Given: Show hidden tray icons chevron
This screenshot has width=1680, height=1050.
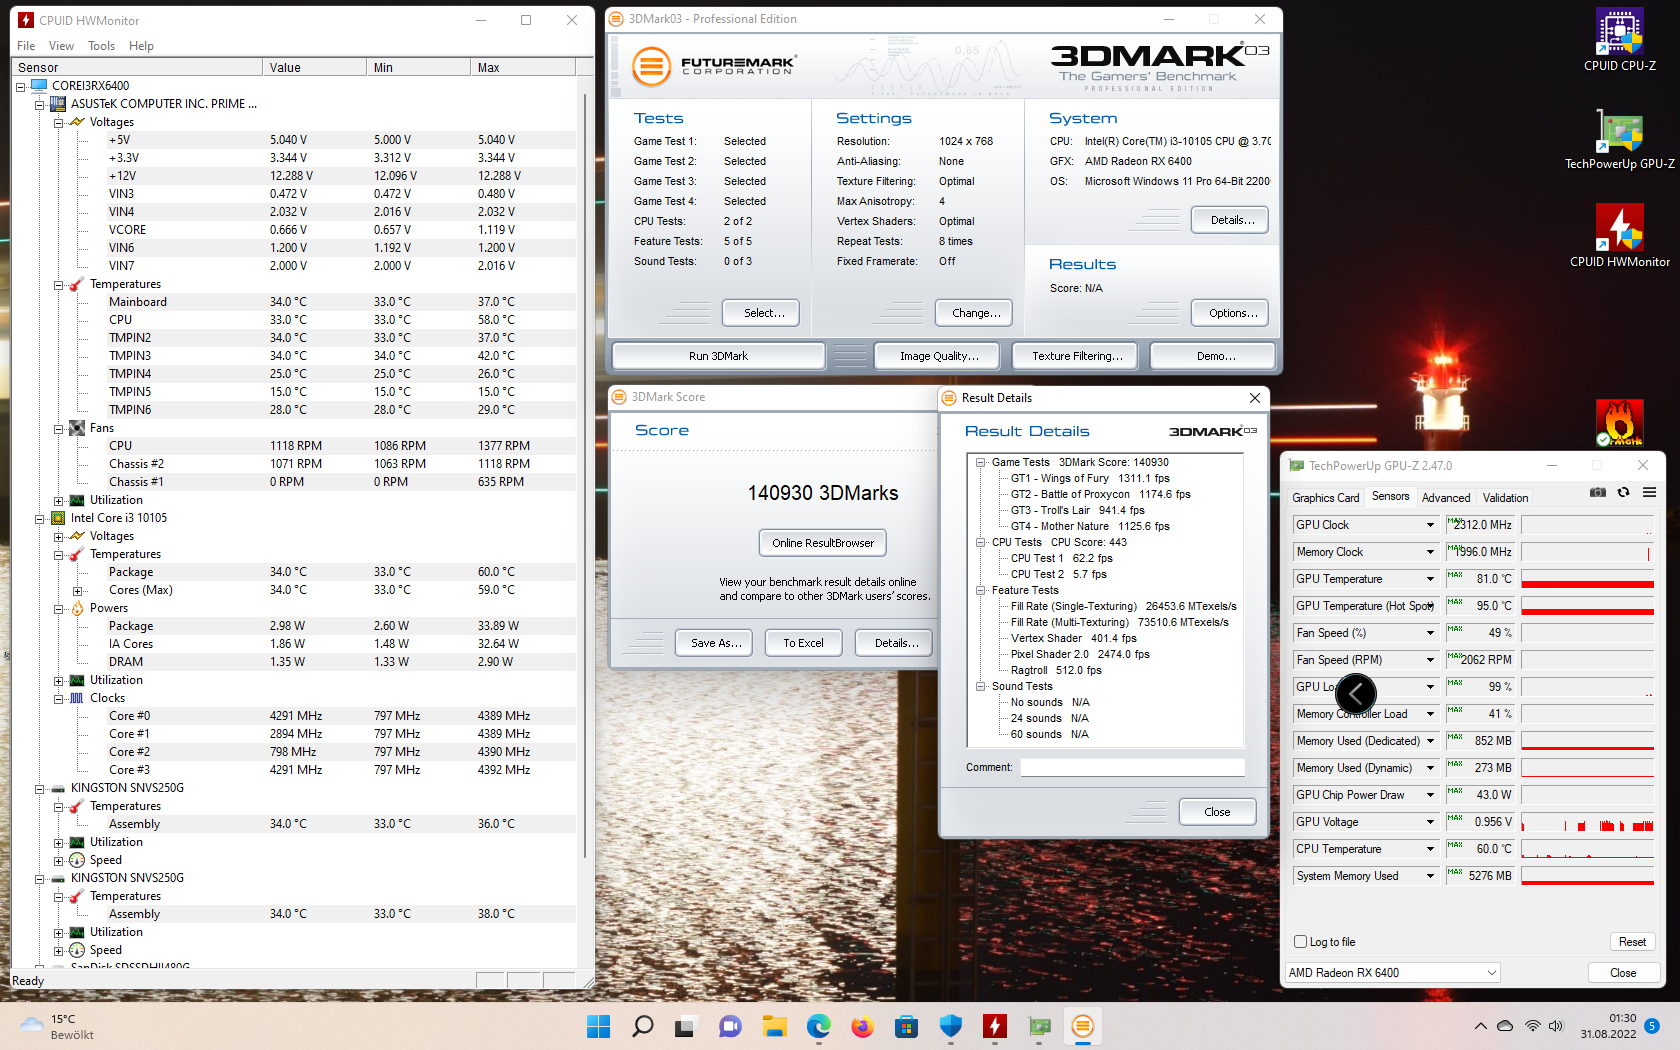Looking at the screenshot, I should point(1480,1026).
